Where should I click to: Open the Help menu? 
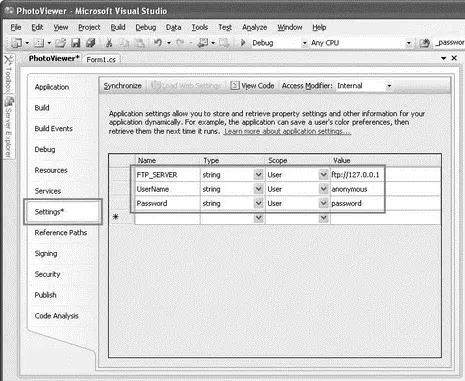(319, 27)
